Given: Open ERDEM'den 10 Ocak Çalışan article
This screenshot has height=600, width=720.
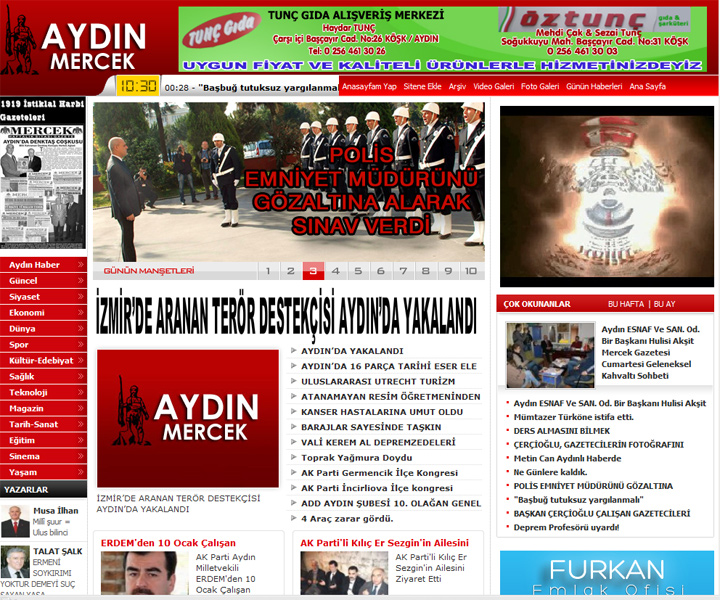Looking at the screenshot, I should point(168,543).
